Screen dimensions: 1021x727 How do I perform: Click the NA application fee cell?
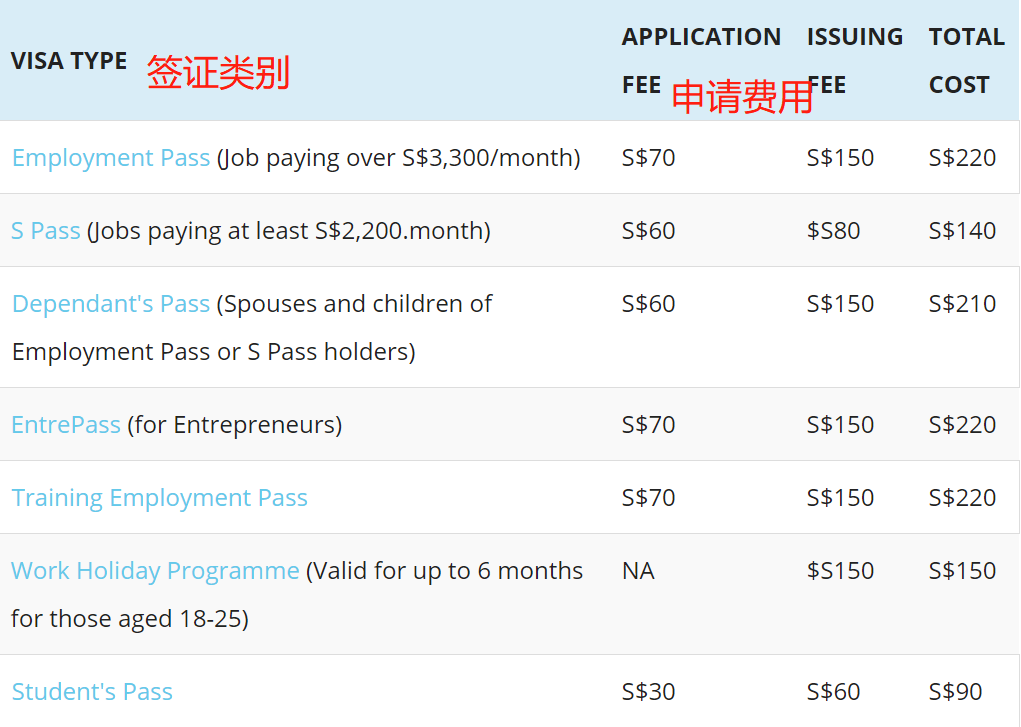click(638, 571)
